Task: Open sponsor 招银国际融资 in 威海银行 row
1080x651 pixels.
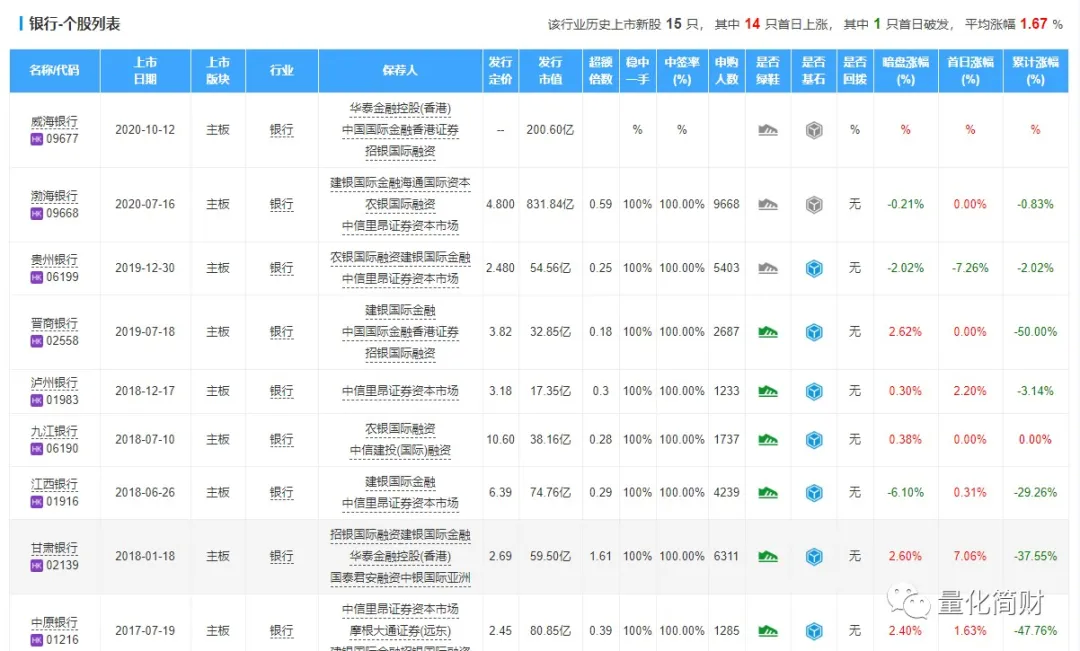Action: coord(400,152)
